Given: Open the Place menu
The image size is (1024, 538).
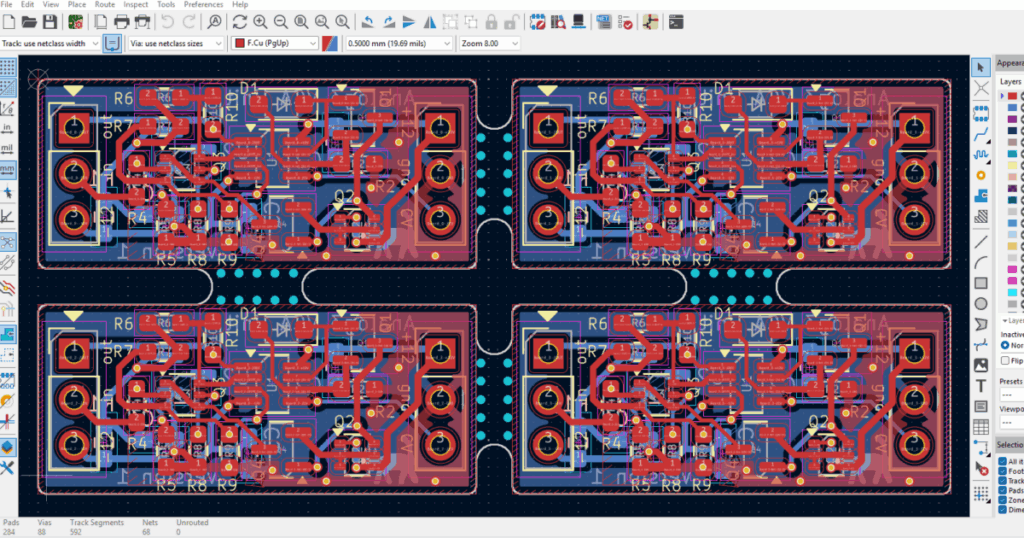Looking at the screenshot, I should (x=77, y=5).
